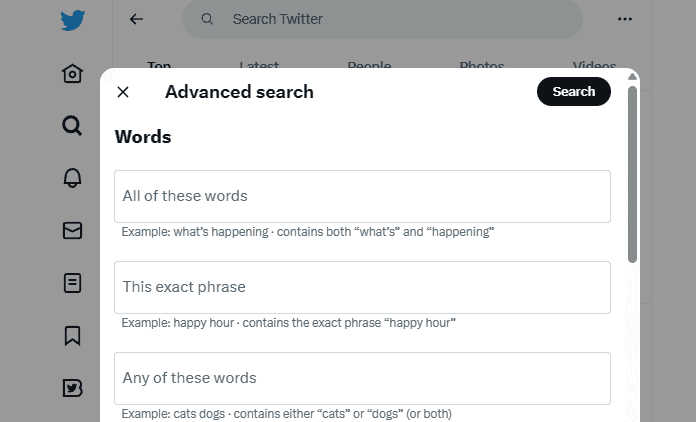Open the Home icon in sidebar
Image resolution: width=696 pixels, height=422 pixels.
click(x=72, y=74)
